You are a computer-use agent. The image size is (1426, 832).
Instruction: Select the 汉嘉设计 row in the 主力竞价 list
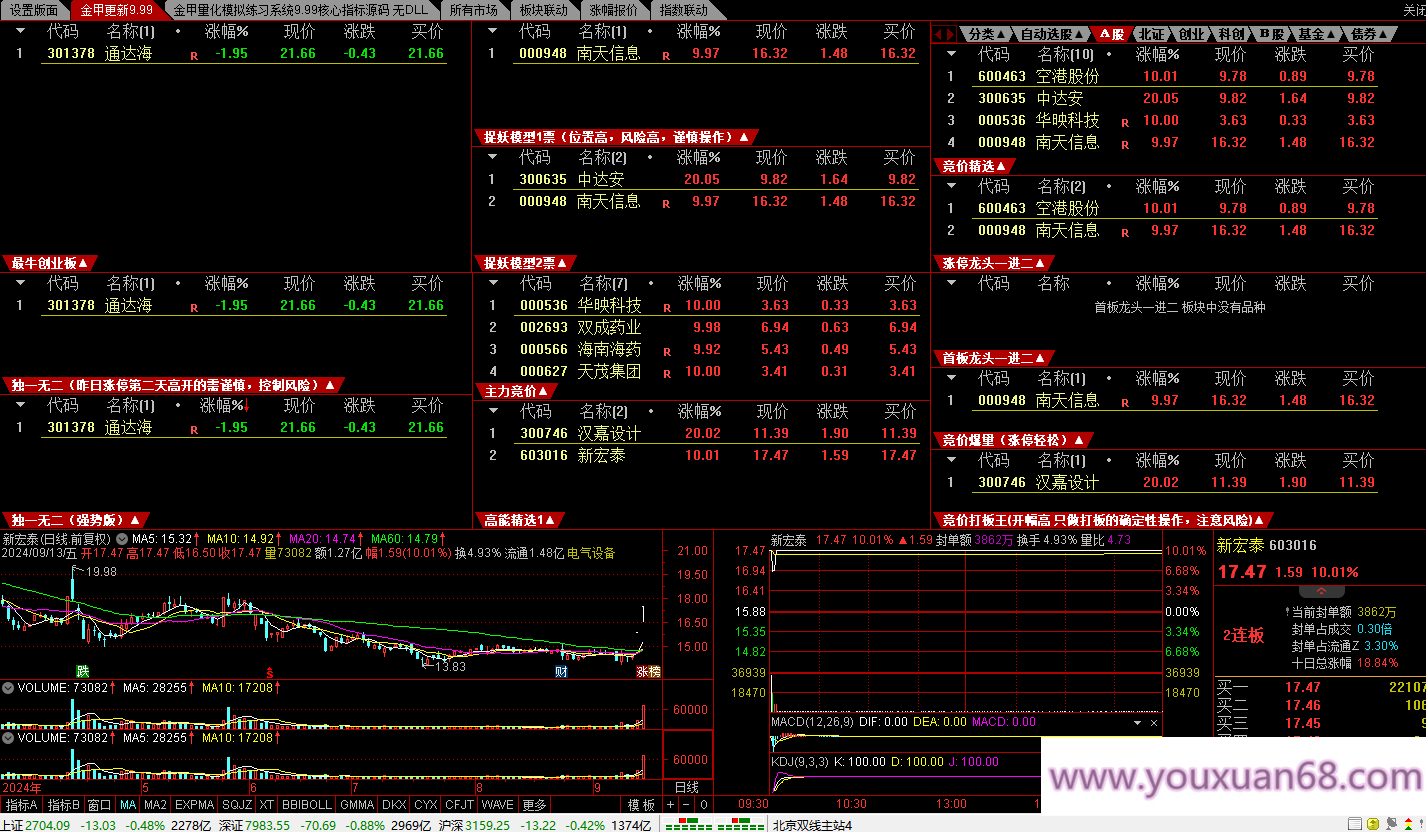608,433
